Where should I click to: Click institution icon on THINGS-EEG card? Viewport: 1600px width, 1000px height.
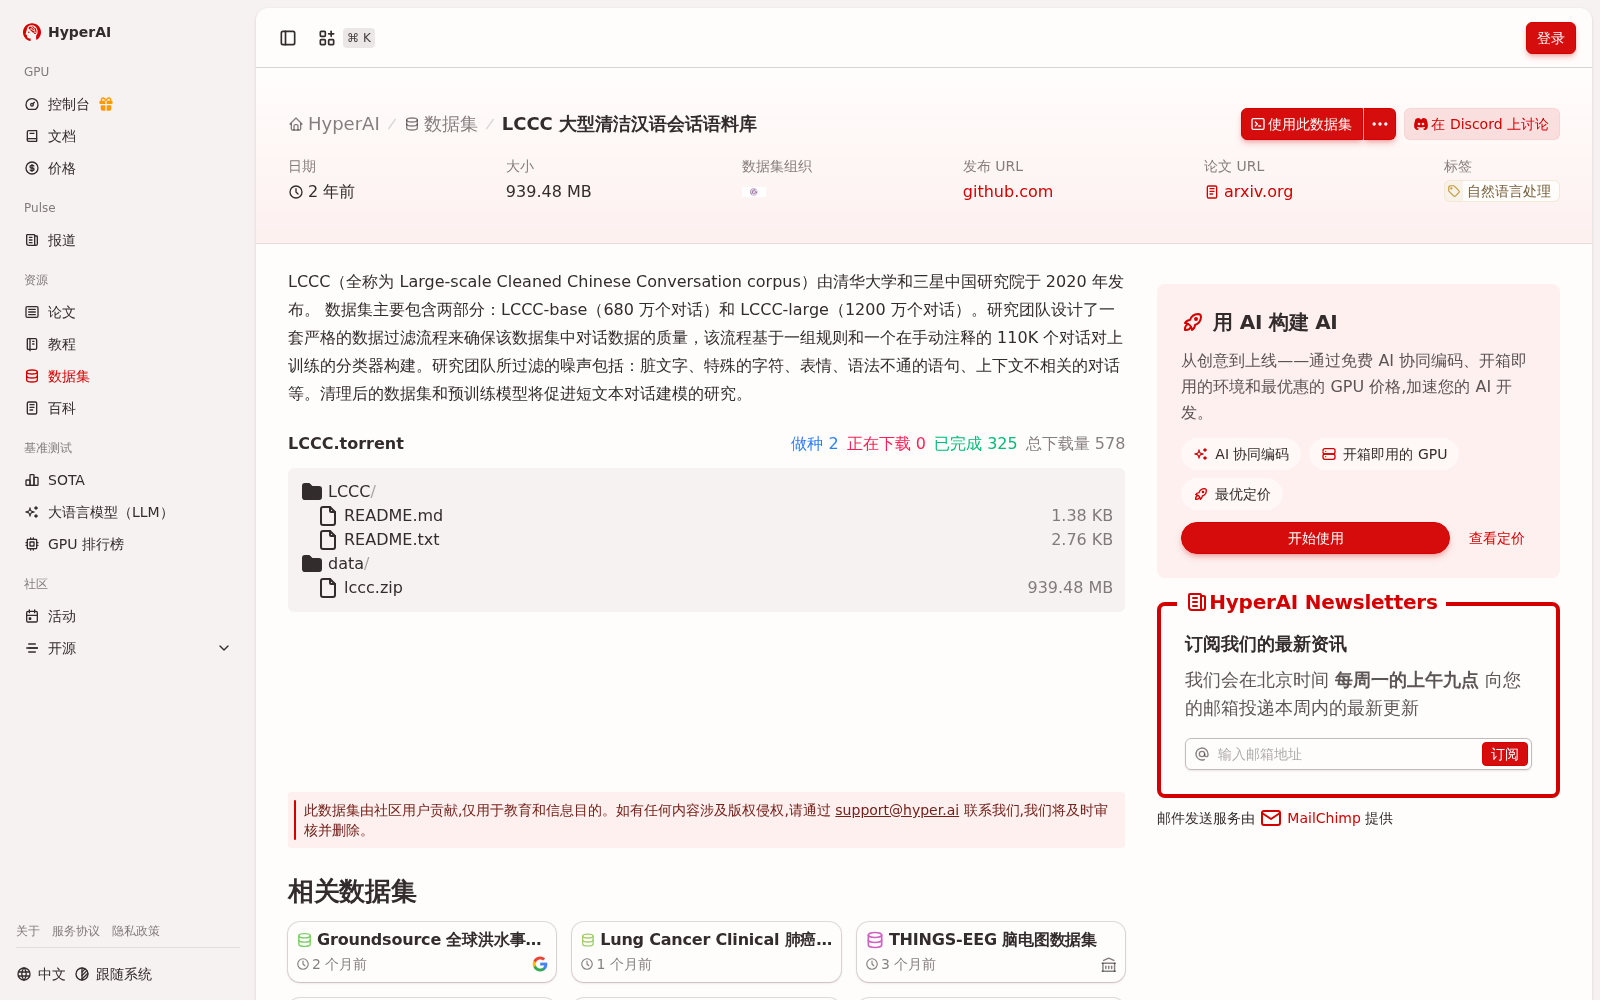click(1108, 964)
